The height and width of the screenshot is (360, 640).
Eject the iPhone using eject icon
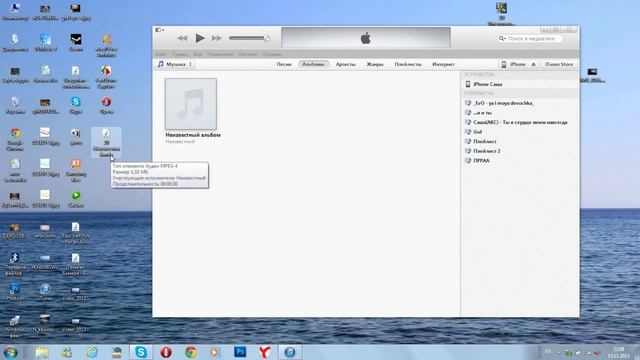533,64
